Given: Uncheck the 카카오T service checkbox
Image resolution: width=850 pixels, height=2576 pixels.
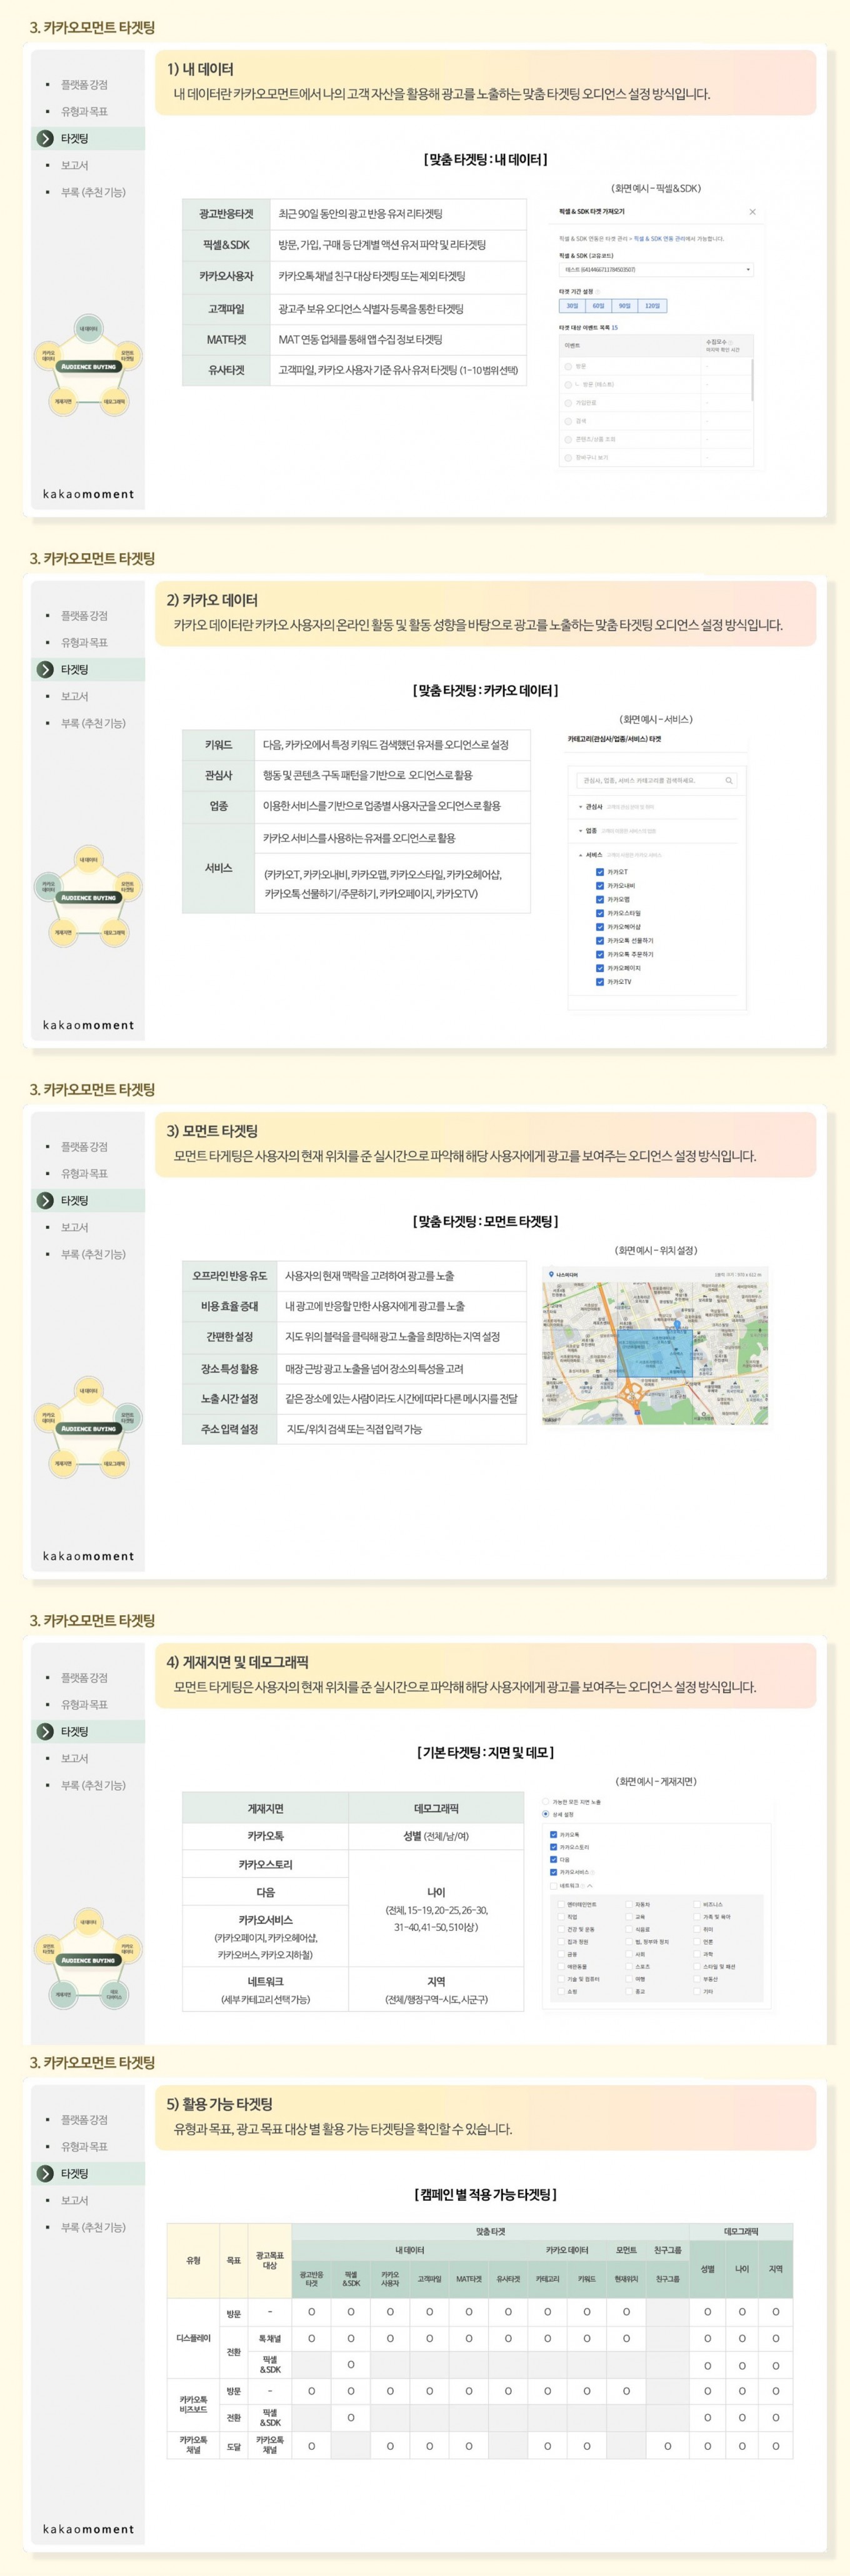Looking at the screenshot, I should (600, 872).
